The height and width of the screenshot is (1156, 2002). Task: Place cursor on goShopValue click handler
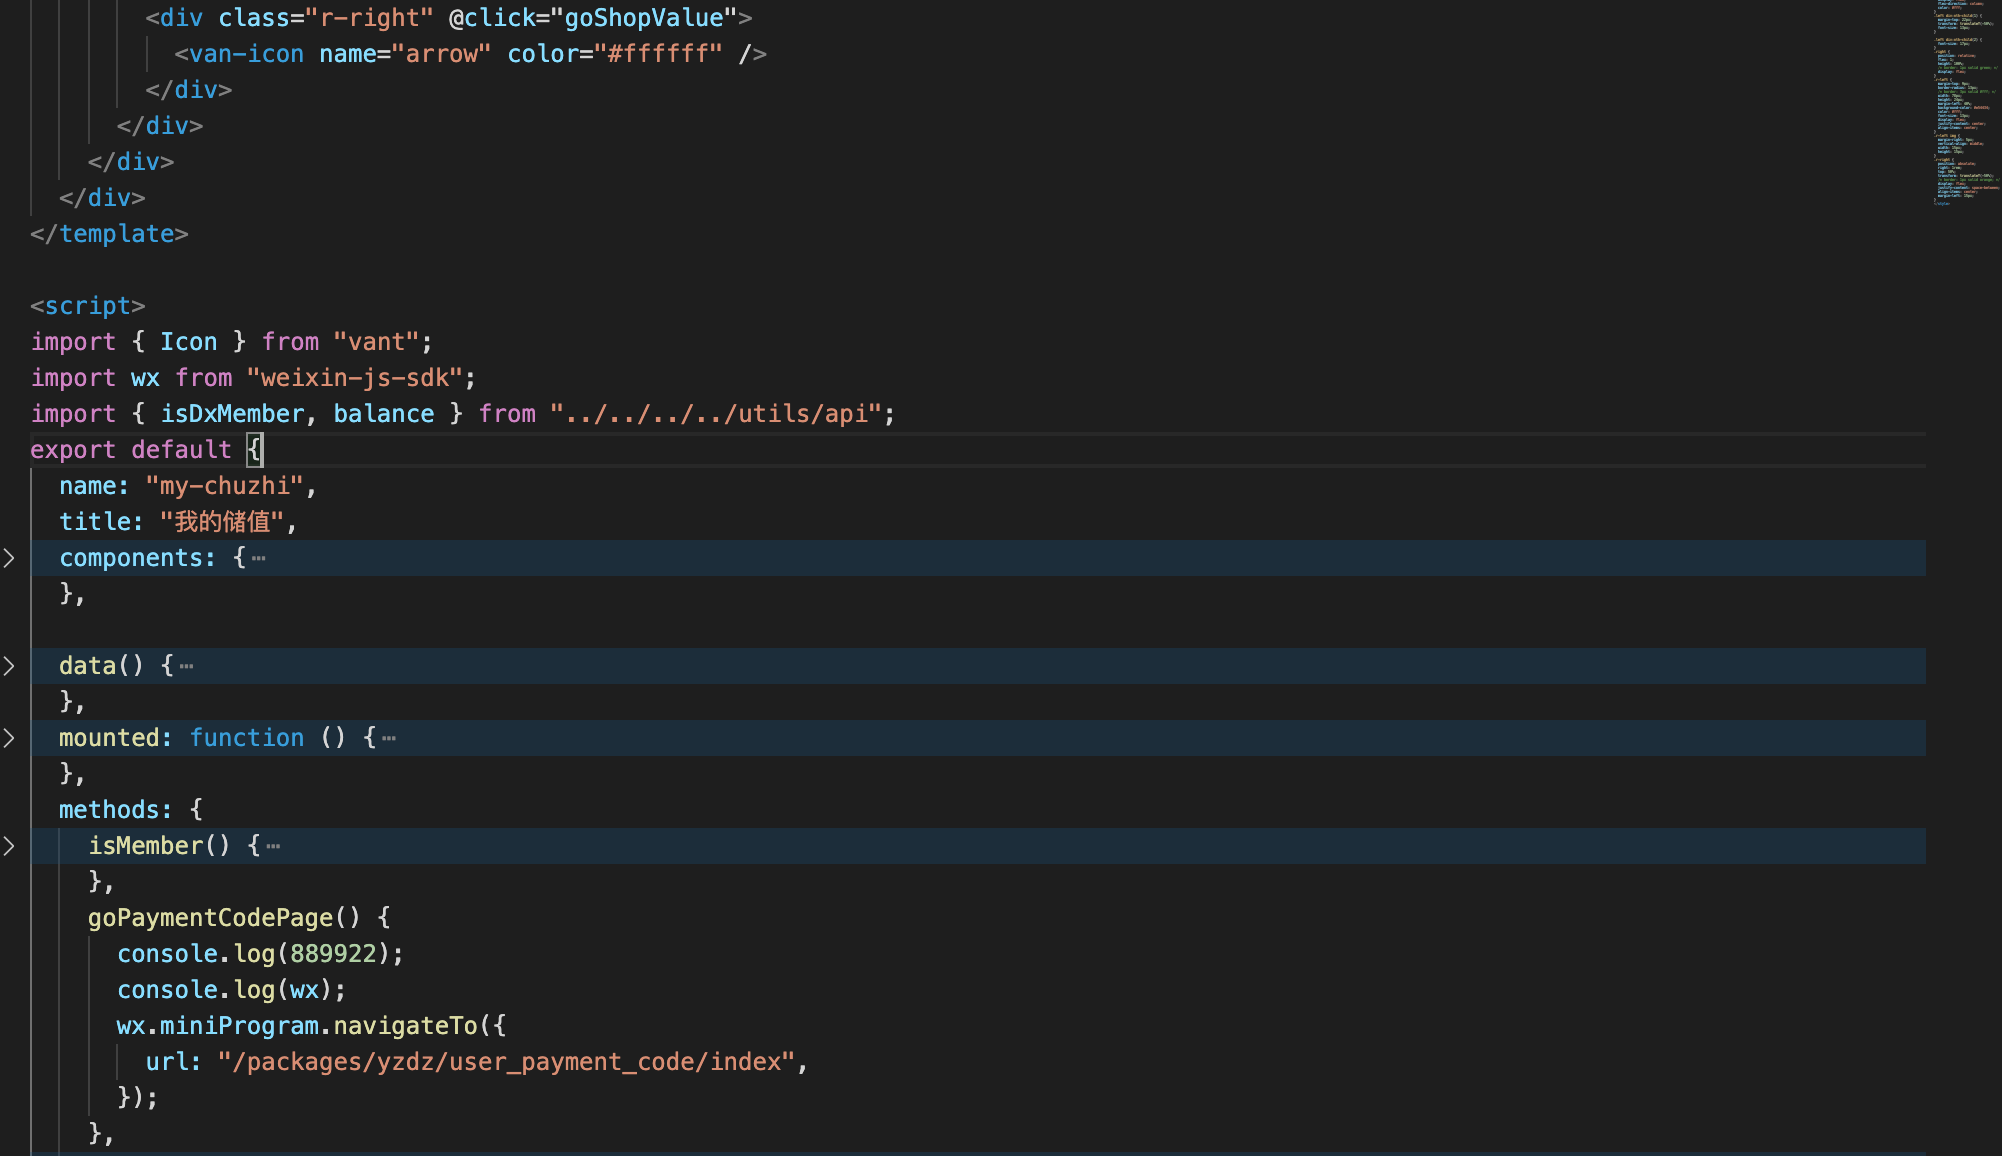pos(643,18)
